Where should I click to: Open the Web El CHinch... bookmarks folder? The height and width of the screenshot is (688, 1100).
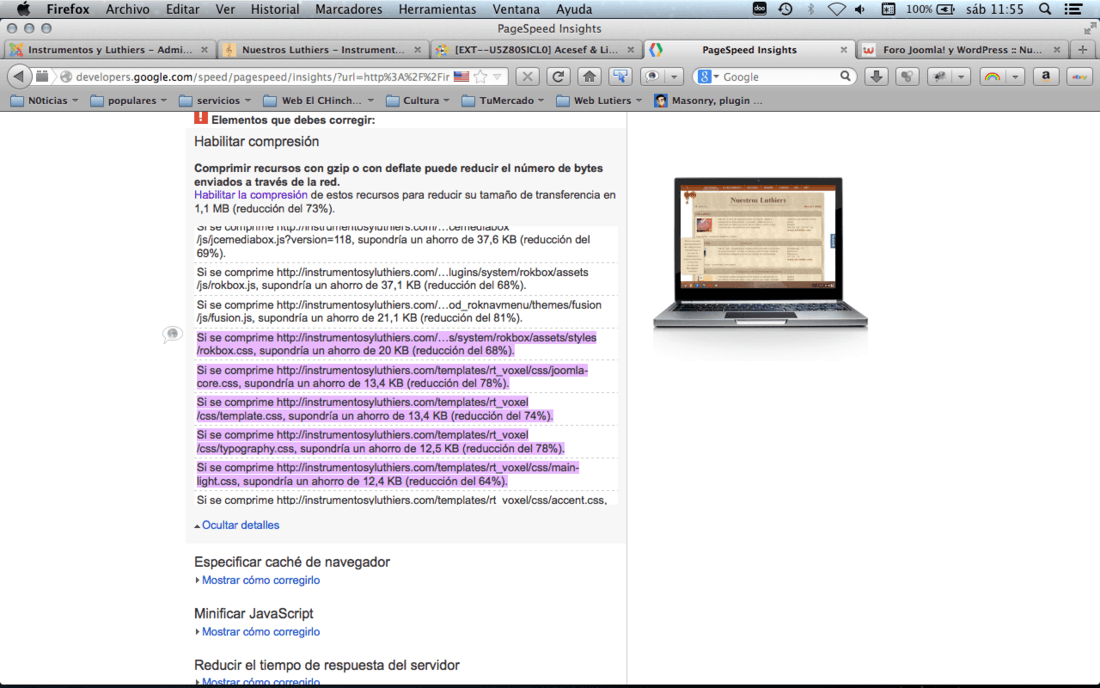coord(318,101)
